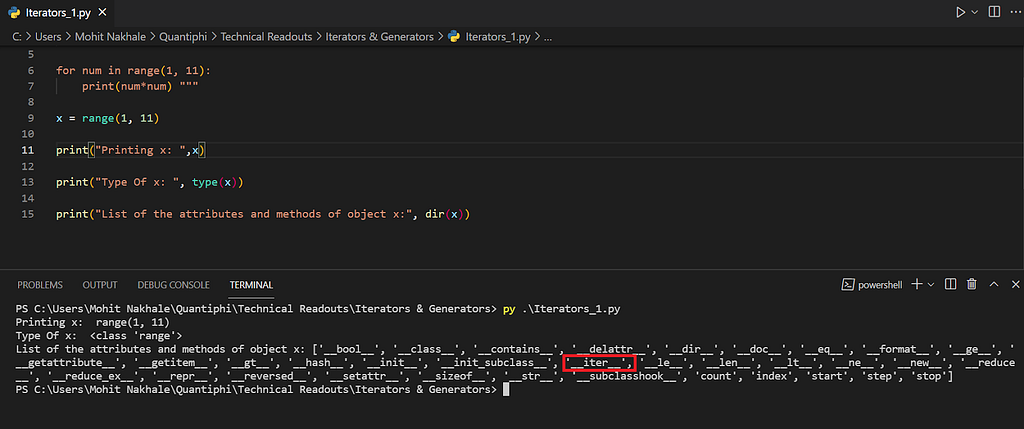Click the terminal shell icon beside powershell
The width and height of the screenshot is (1024, 429).
coord(848,285)
